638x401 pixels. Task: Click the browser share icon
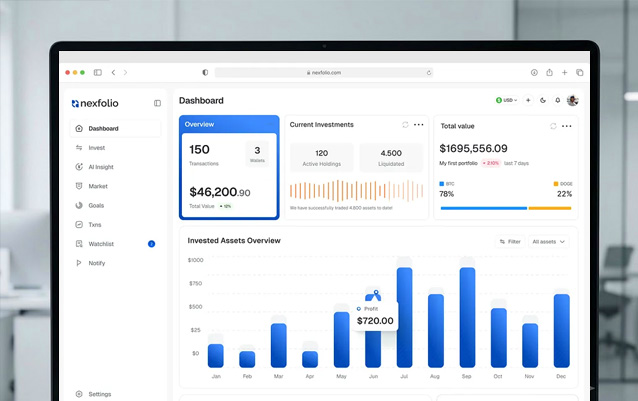point(549,72)
